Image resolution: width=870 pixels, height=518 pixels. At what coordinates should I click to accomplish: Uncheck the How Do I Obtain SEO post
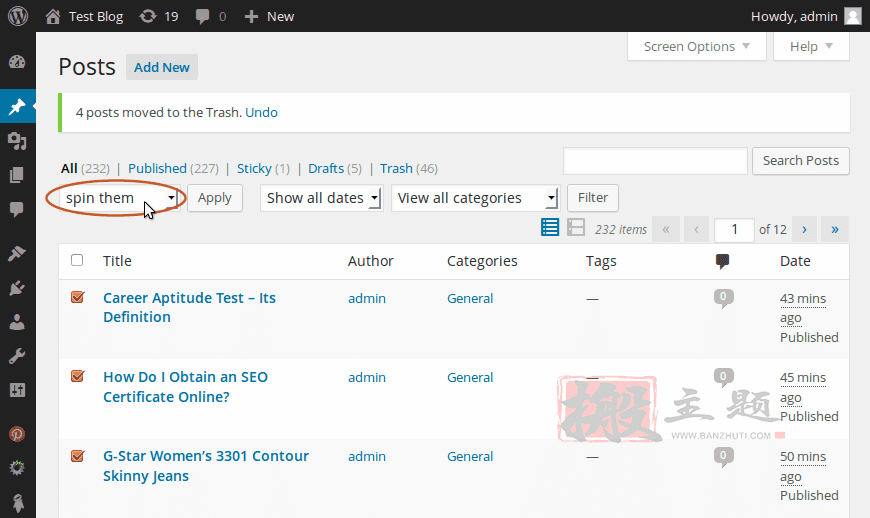[x=77, y=376]
